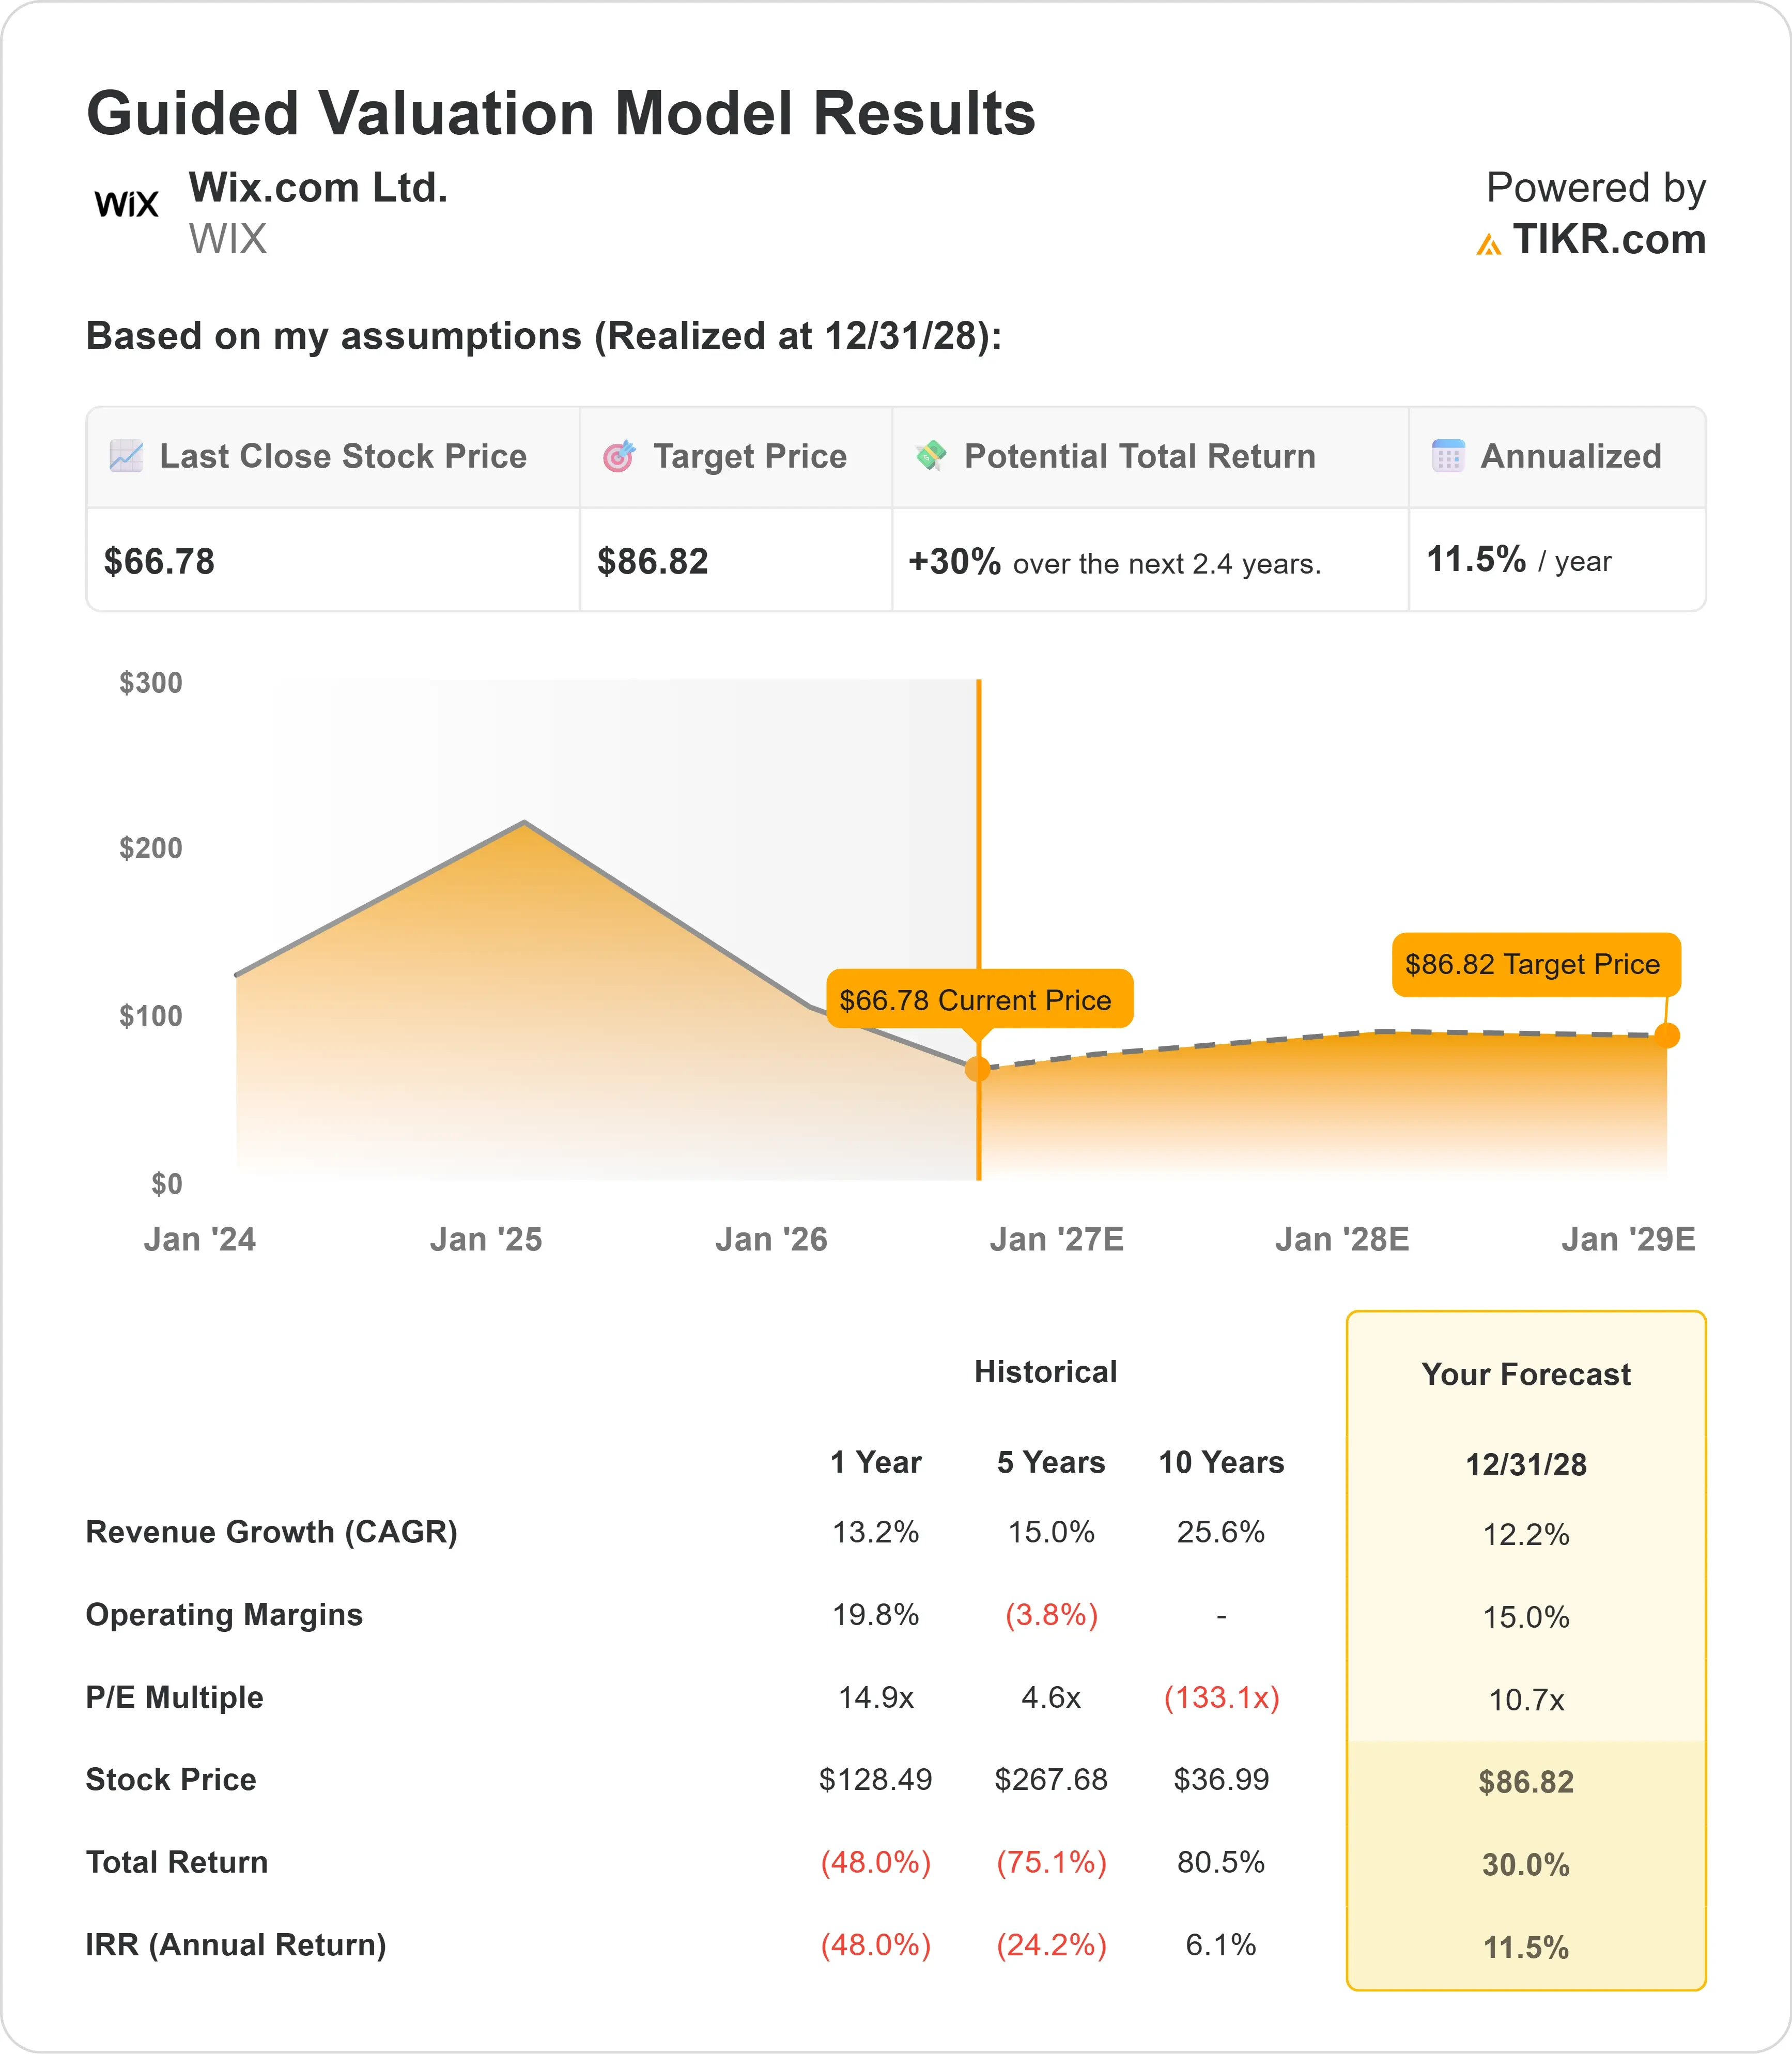1792x2054 pixels.
Task: Click the Potential Total Return header
Action: pos(1140,456)
